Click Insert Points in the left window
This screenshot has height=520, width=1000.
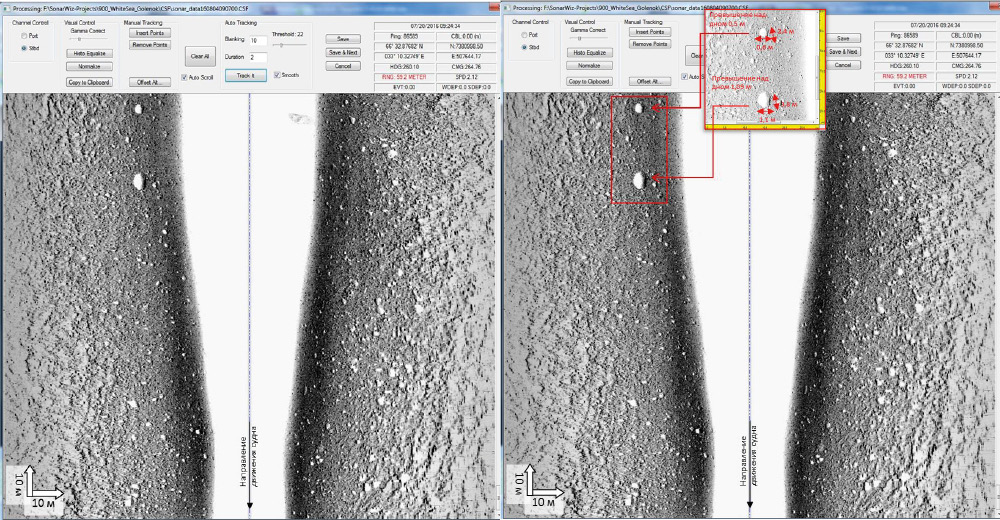pos(150,33)
